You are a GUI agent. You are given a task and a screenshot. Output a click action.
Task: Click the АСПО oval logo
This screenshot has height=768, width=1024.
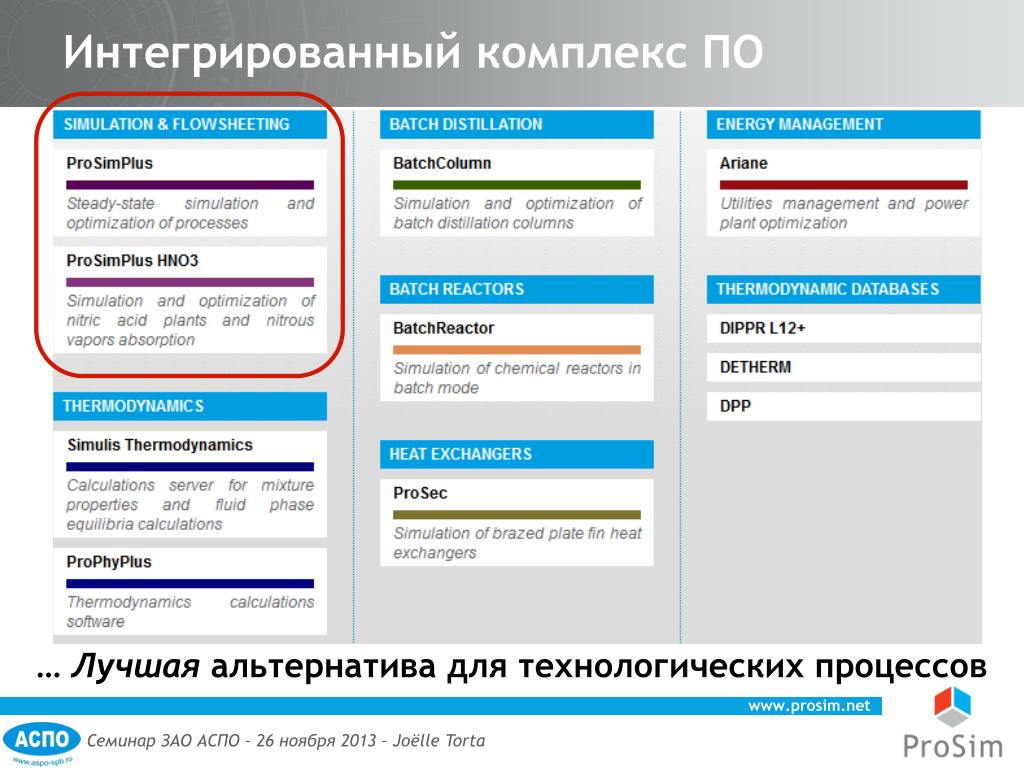tap(42, 740)
